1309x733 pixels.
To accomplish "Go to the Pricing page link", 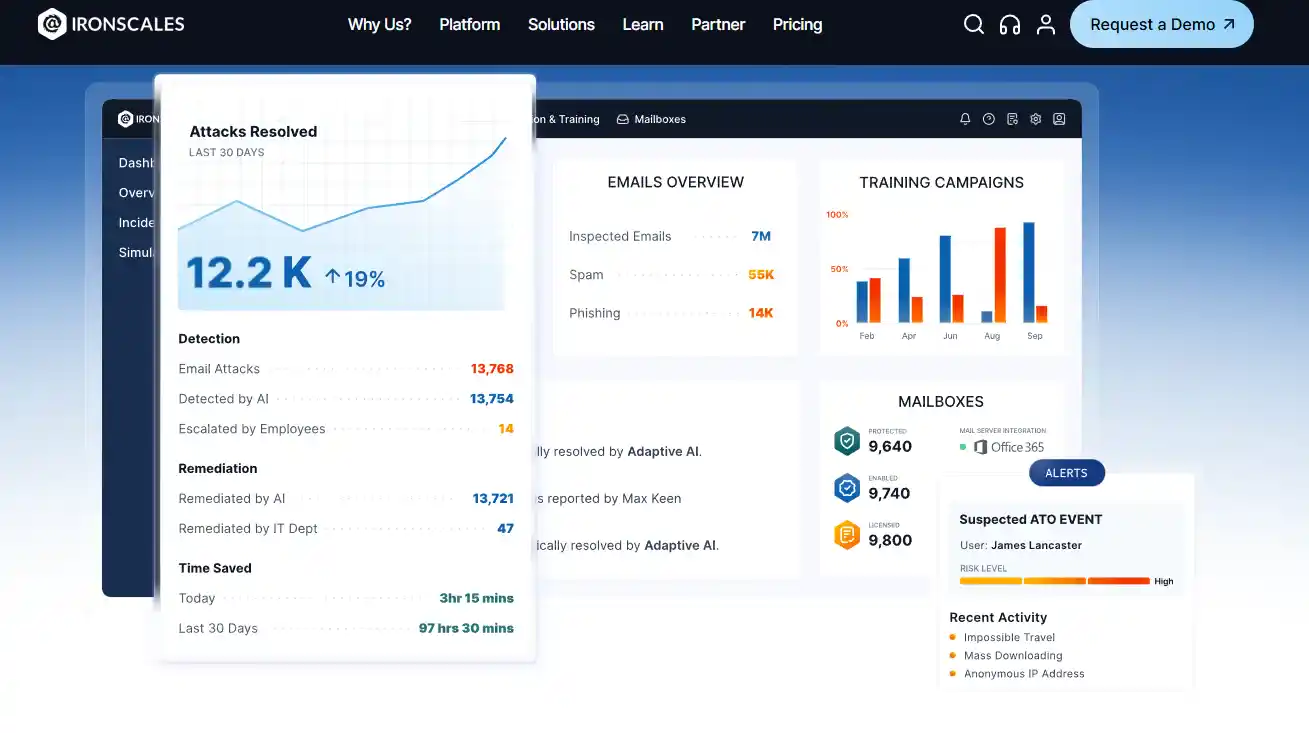I will [x=797, y=25].
